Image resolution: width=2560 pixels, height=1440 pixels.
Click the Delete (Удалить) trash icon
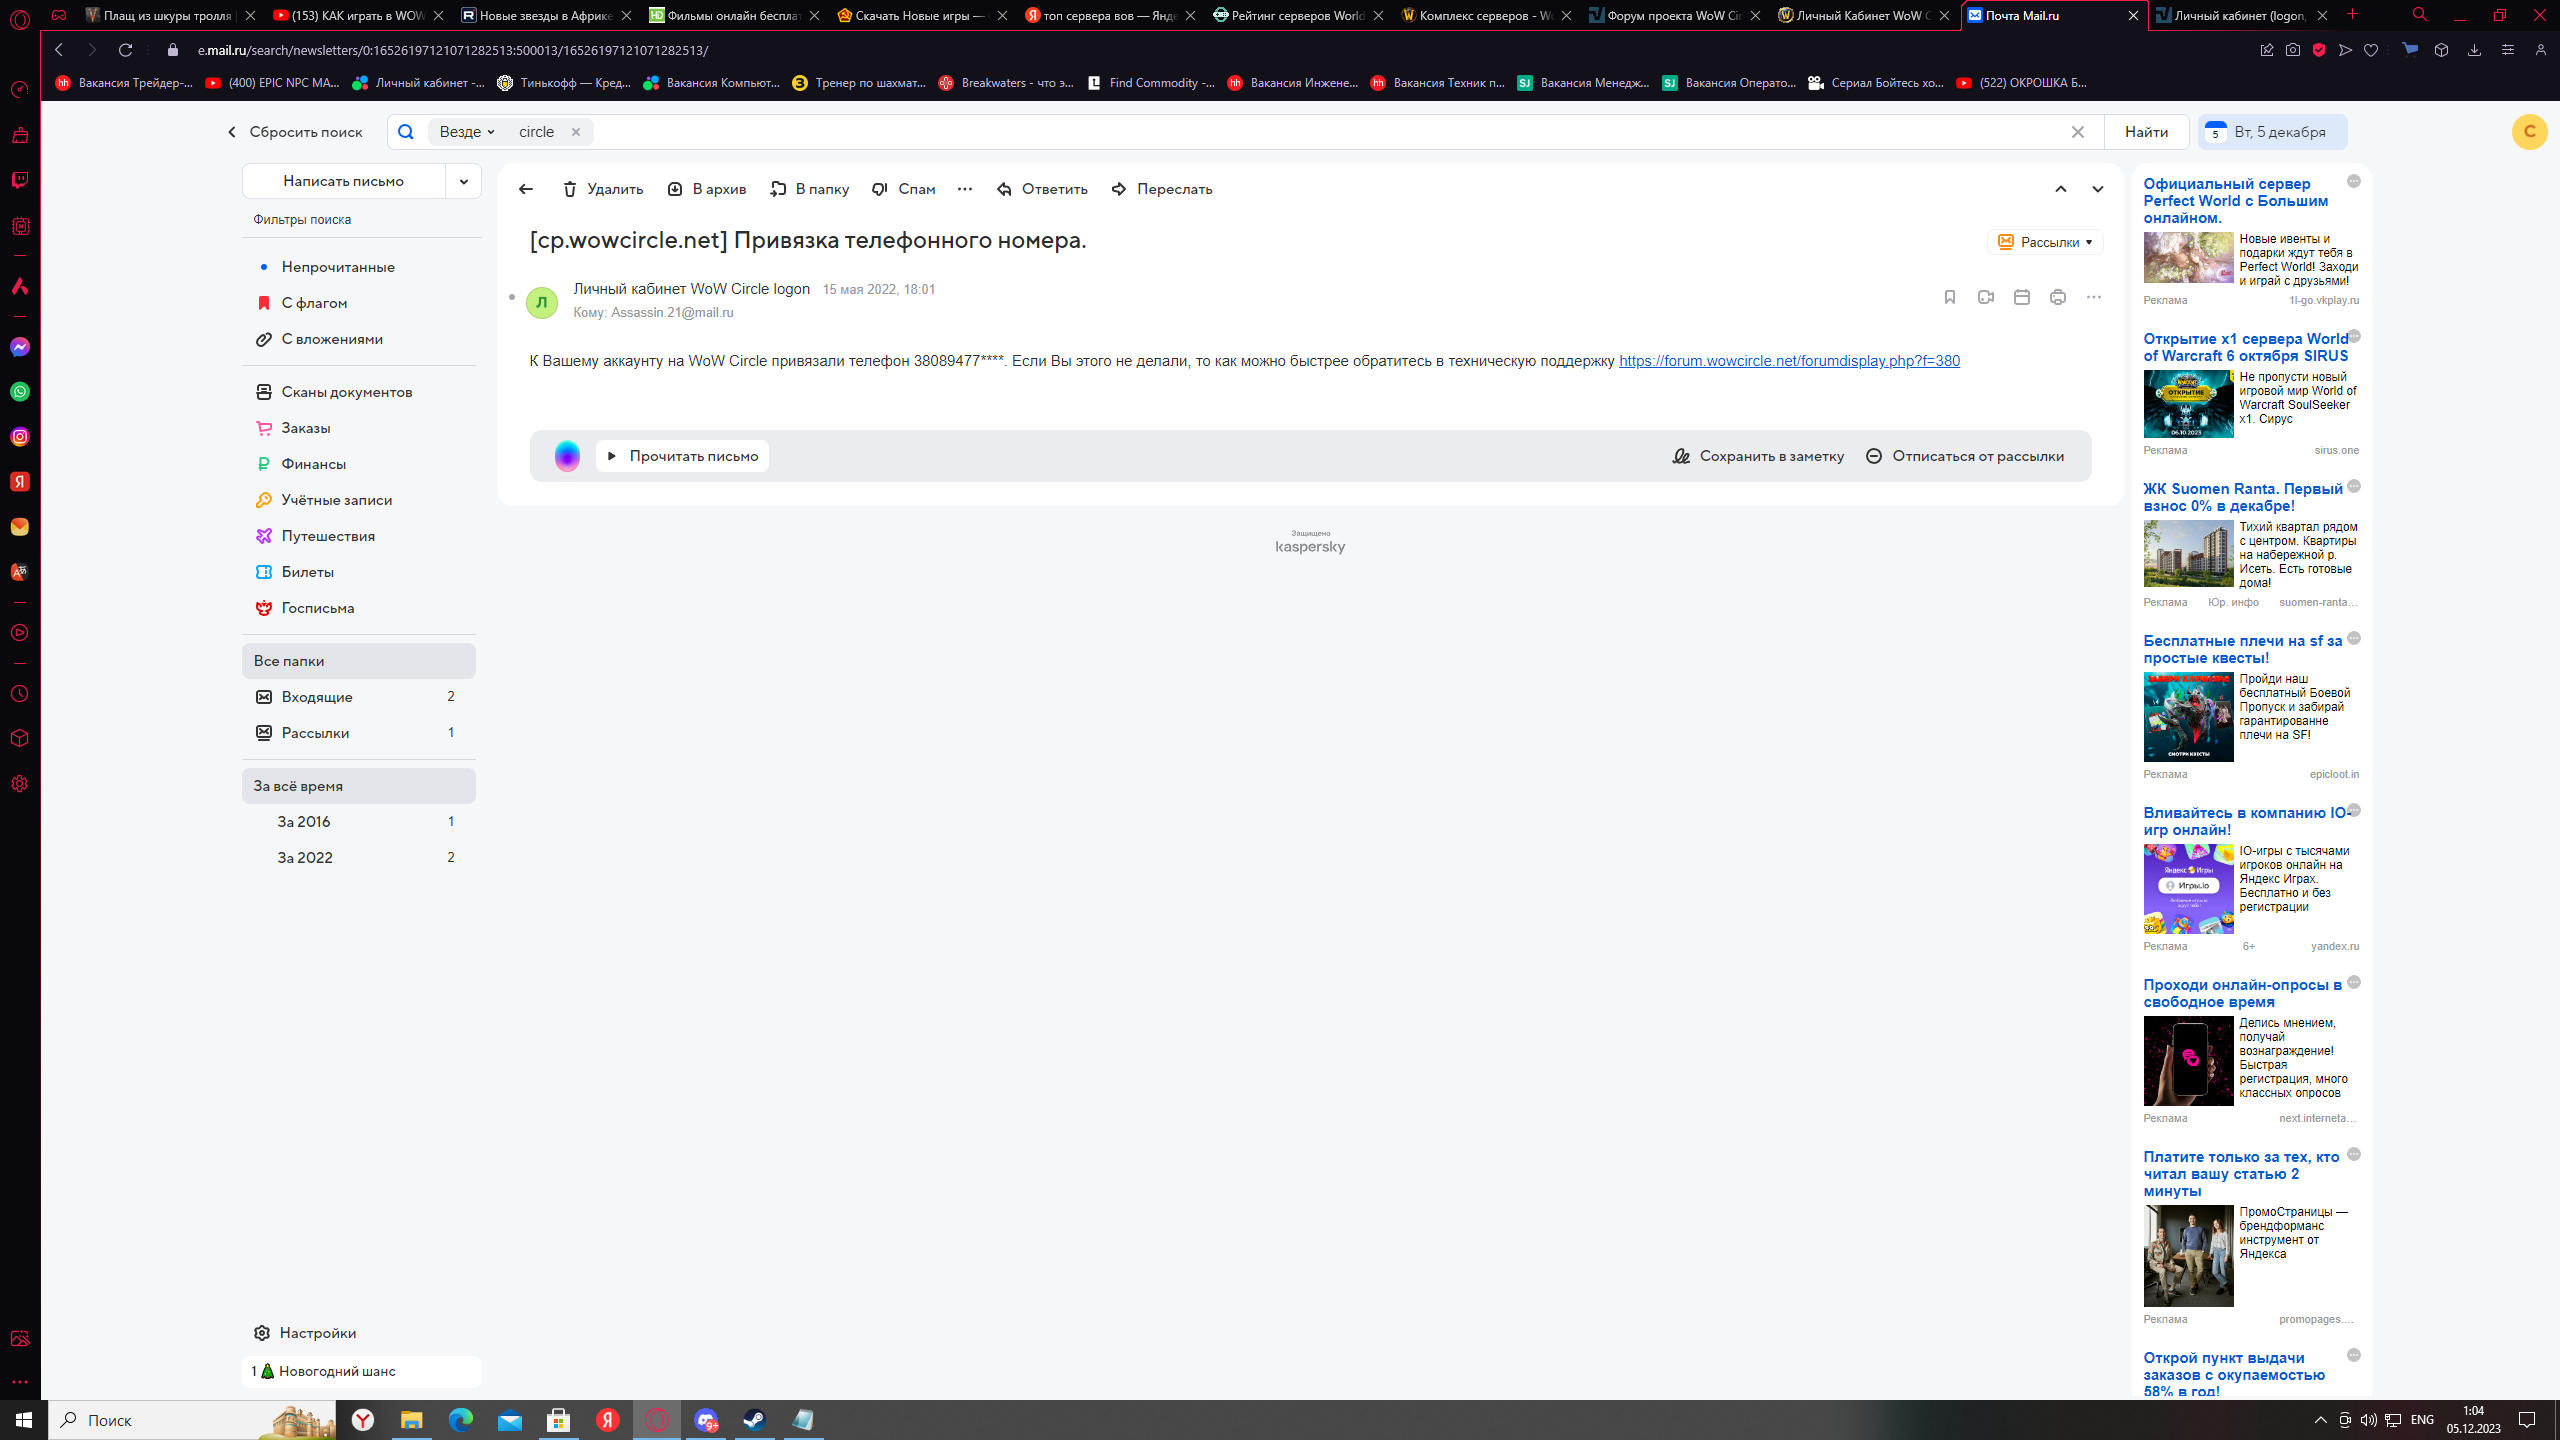point(570,189)
